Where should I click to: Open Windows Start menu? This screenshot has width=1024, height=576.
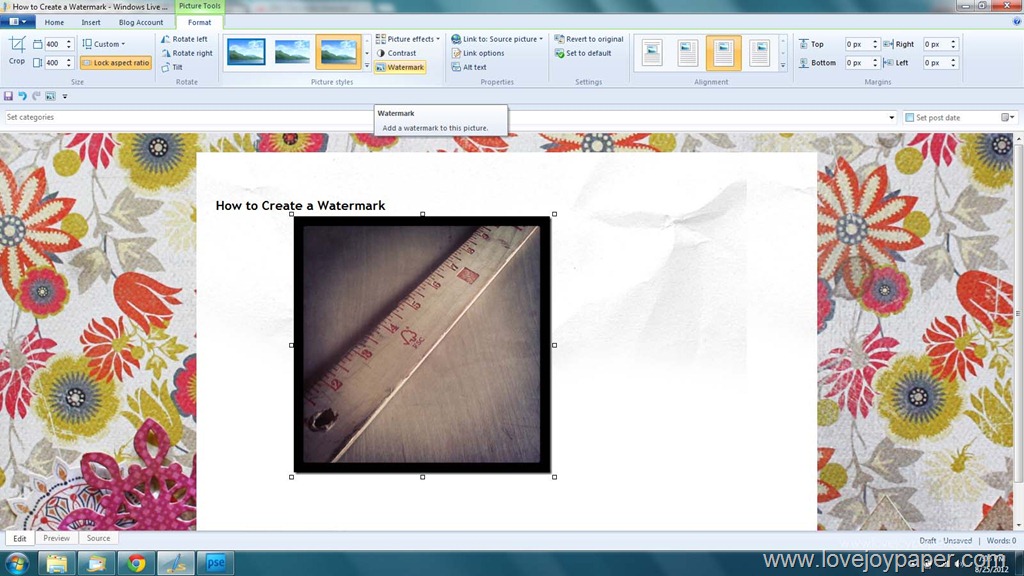tap(17, 563)
